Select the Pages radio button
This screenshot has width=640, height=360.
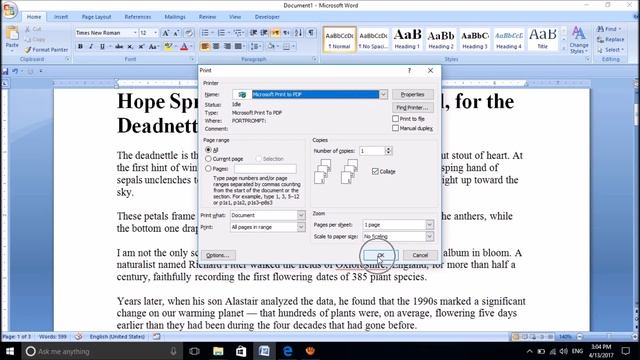[x=208, y=169]
